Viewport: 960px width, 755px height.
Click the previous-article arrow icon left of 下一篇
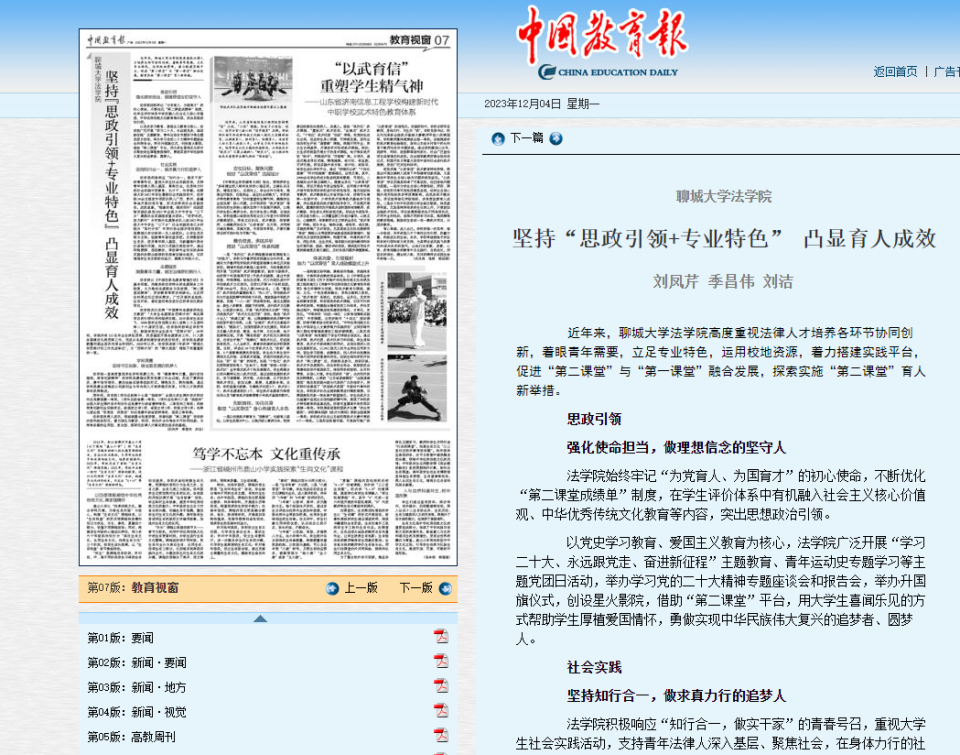(x=497, y=138)
